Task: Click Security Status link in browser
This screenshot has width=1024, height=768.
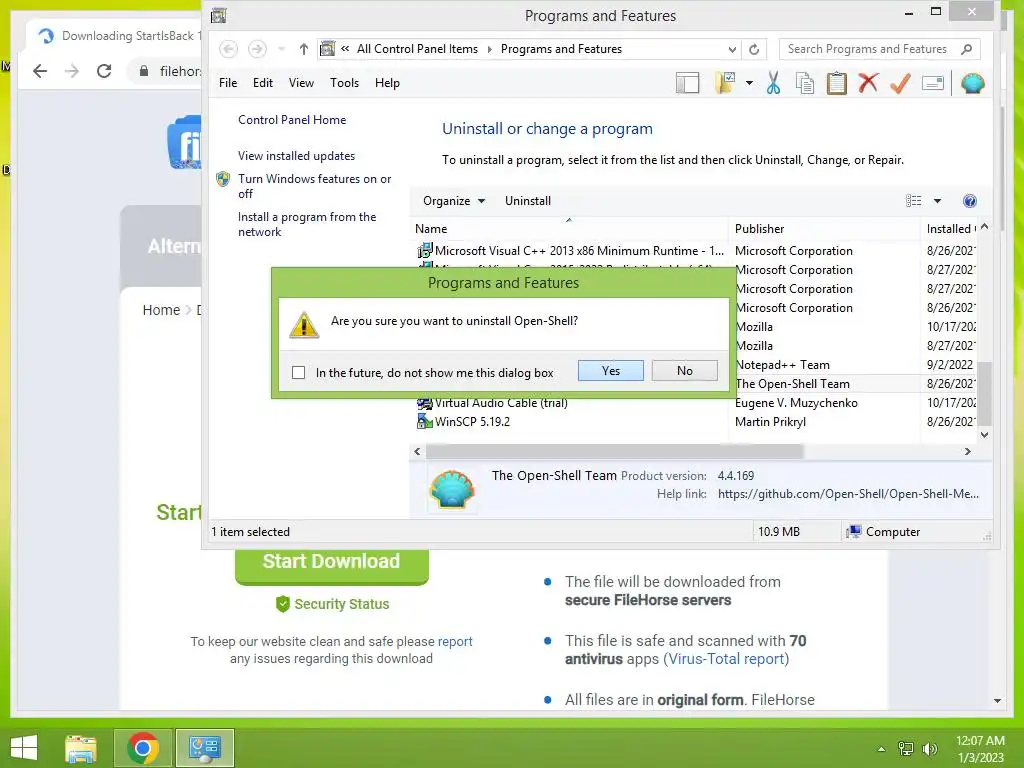Action: coord(333,604)
